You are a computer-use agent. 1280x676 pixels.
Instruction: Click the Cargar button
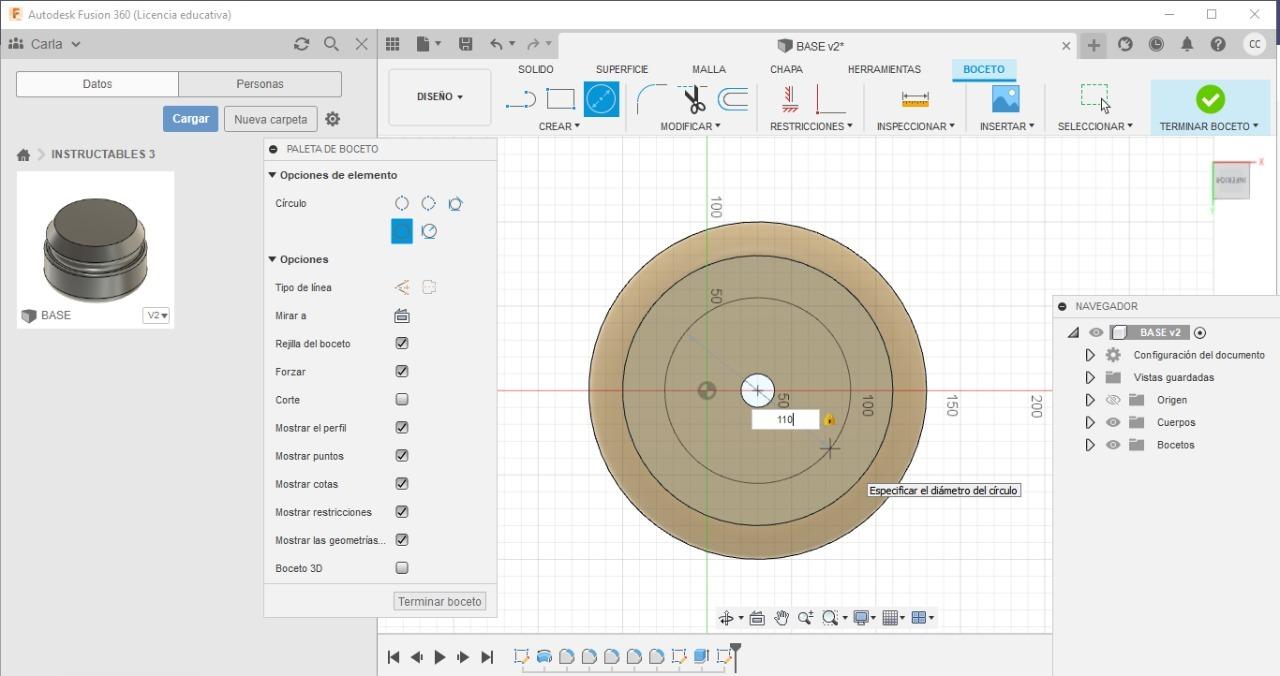(190, 119)
